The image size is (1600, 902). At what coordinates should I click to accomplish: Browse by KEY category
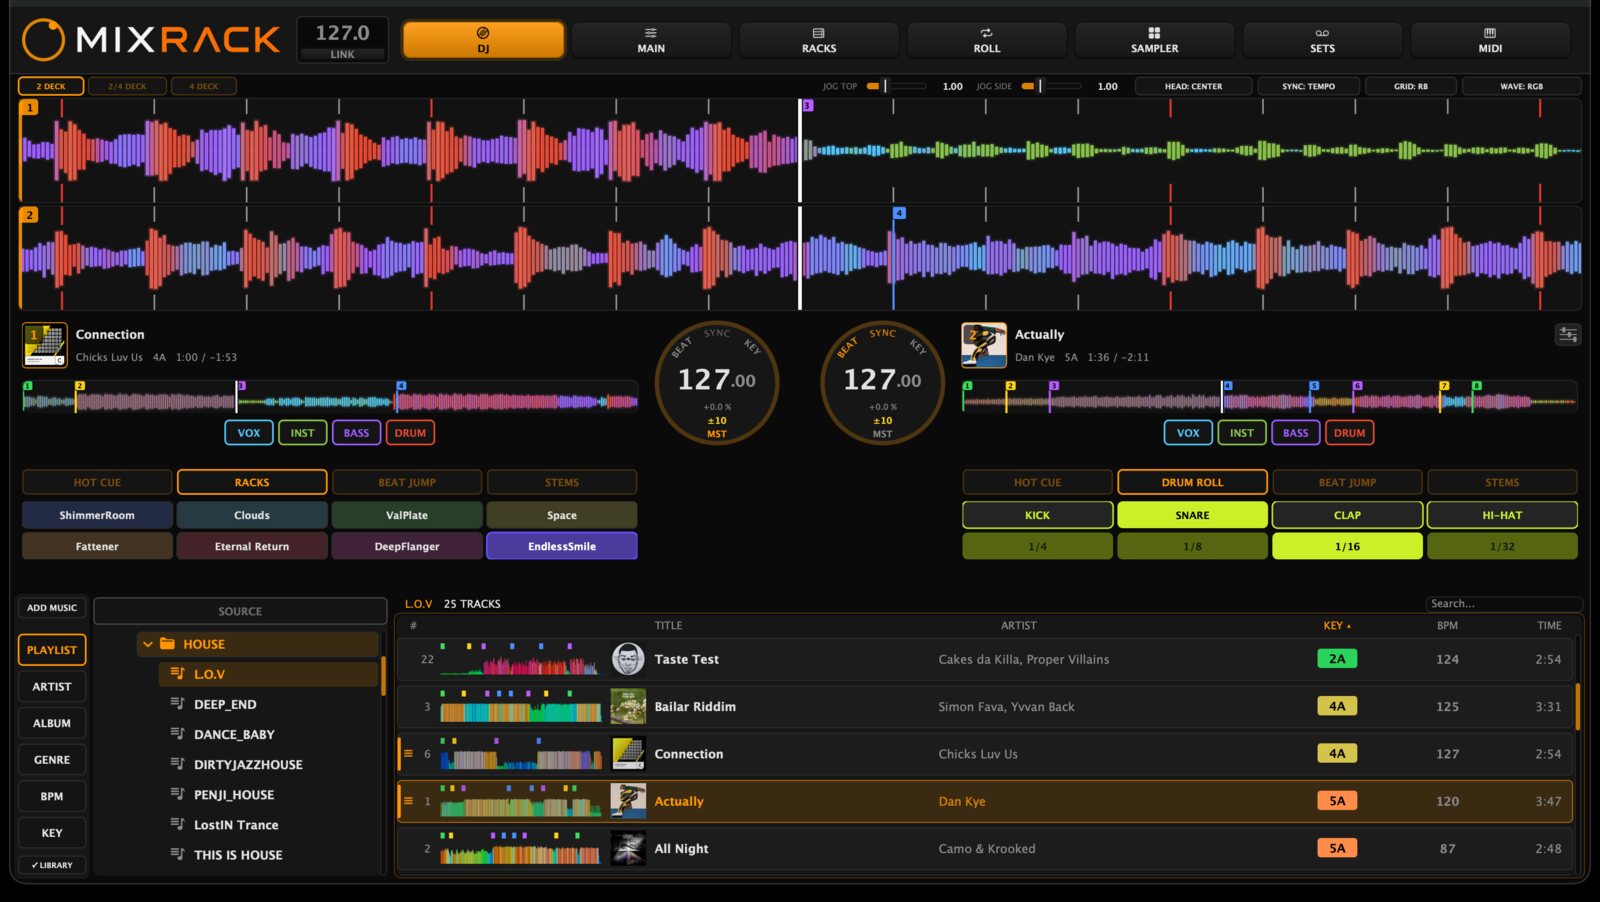52,833
